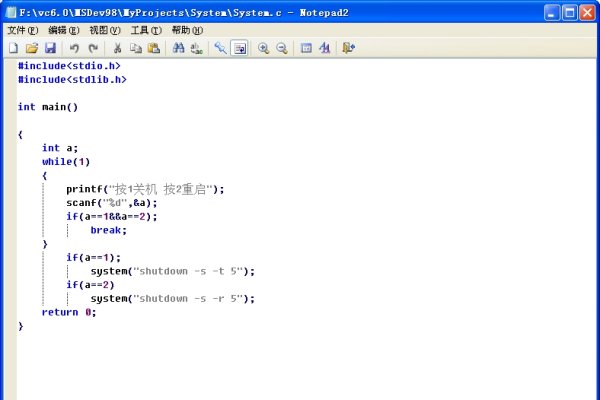
Task: Open the 文件(F) menu
Action: [x=23, y=30]
